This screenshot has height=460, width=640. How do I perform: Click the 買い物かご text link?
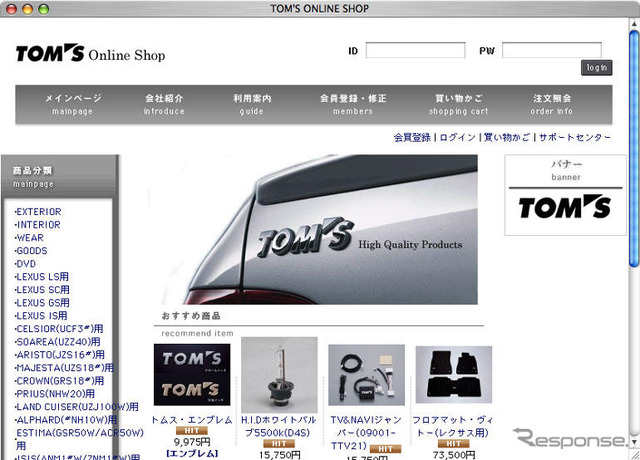tap(507, 138)
